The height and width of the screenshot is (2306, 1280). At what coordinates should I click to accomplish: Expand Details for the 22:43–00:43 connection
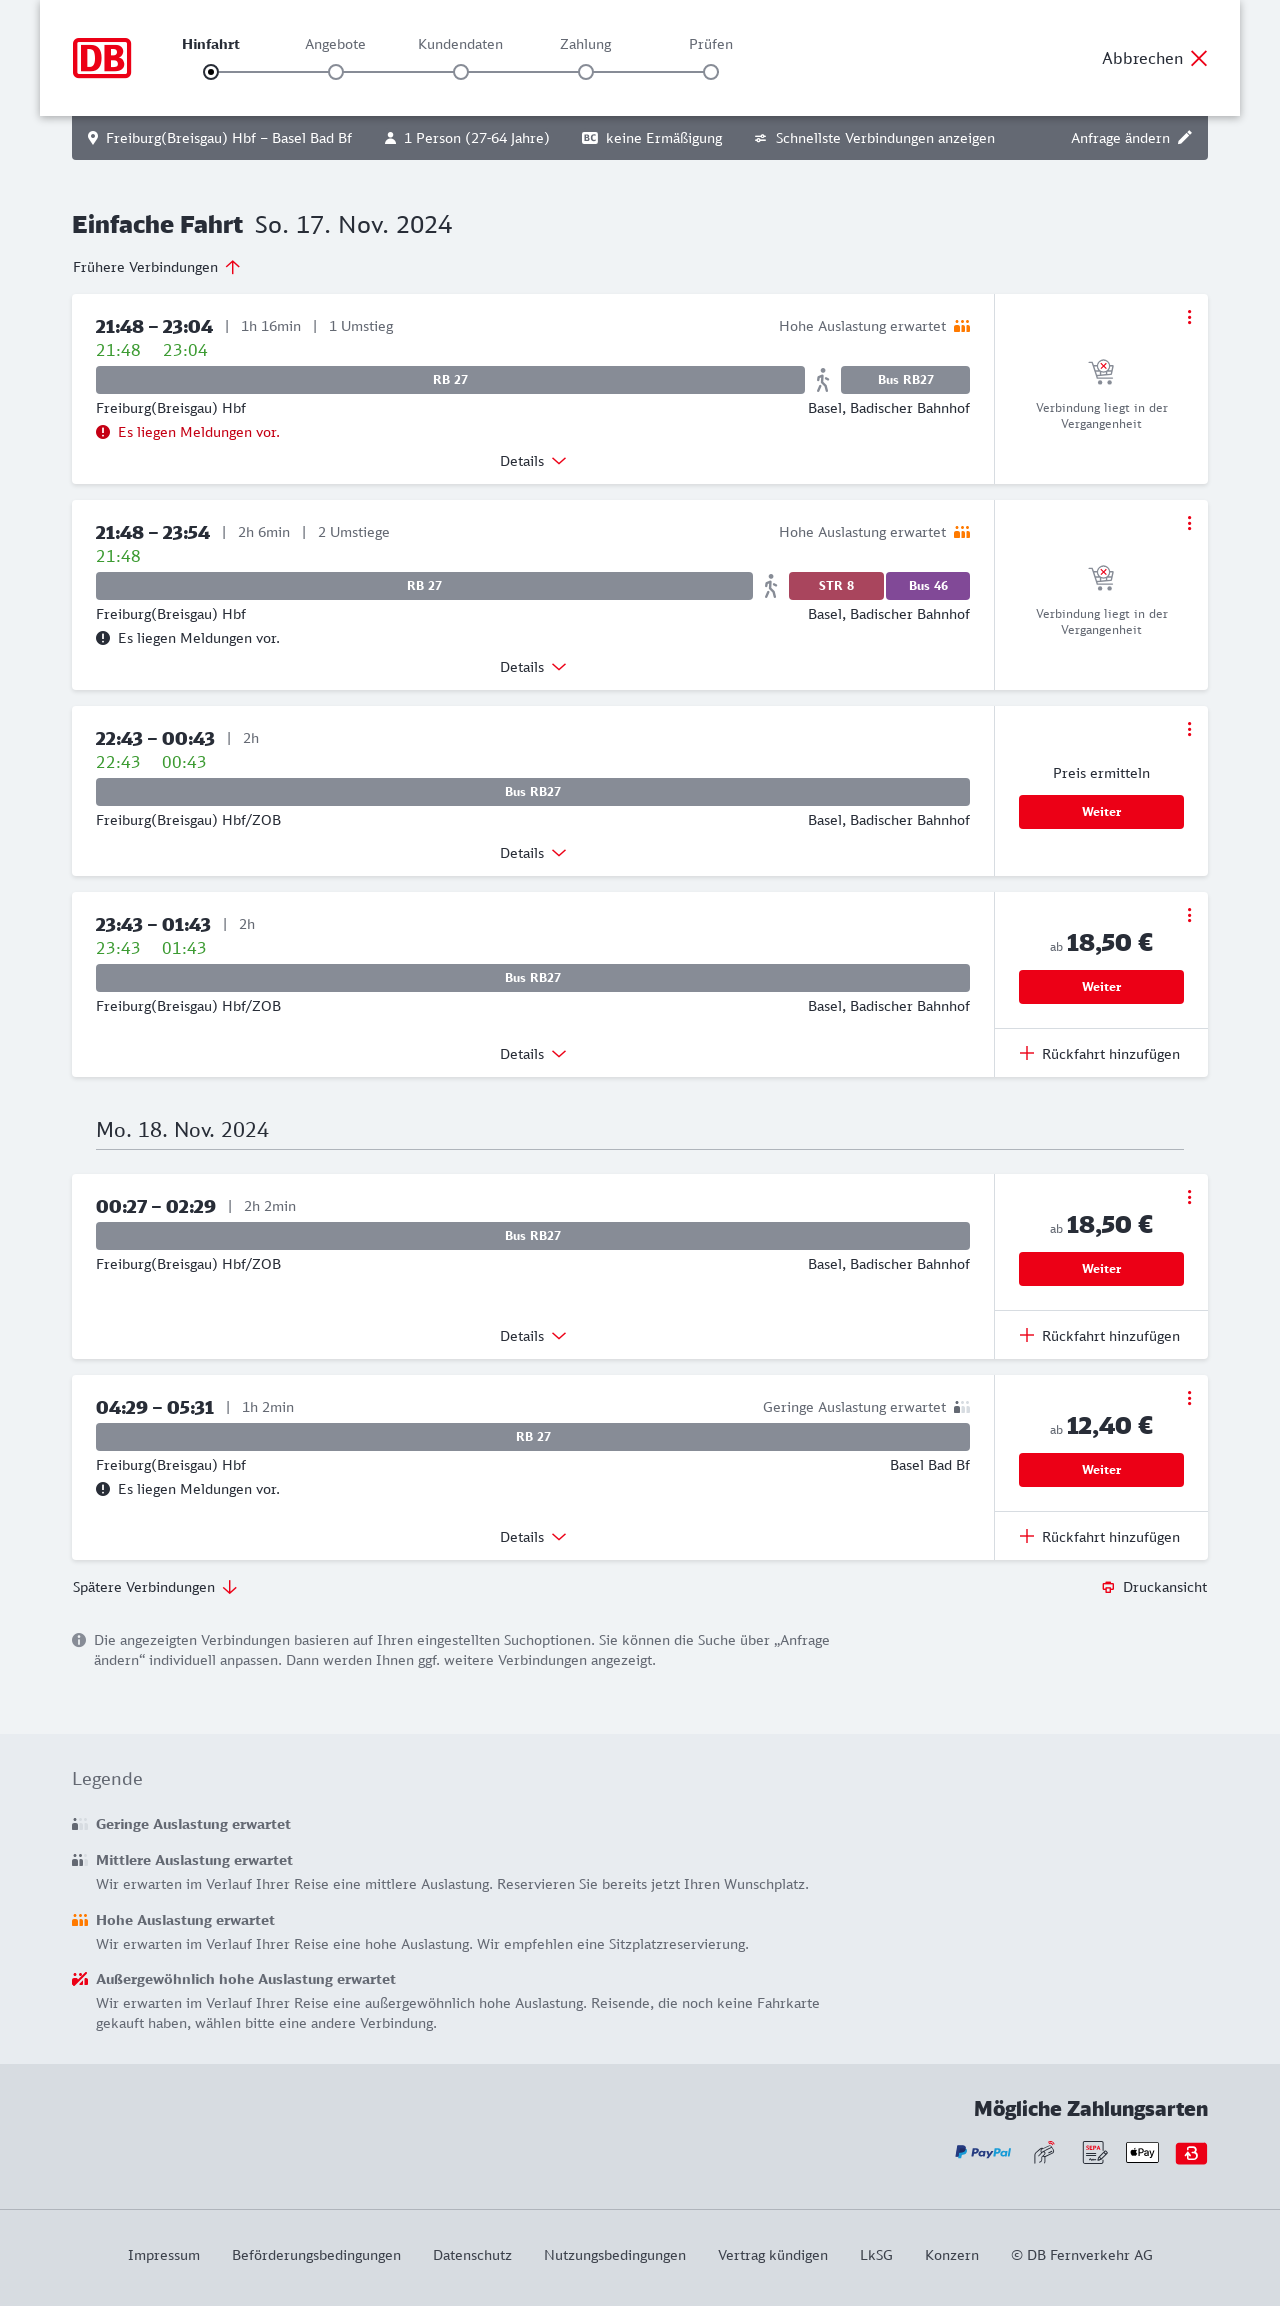point(533,853)
